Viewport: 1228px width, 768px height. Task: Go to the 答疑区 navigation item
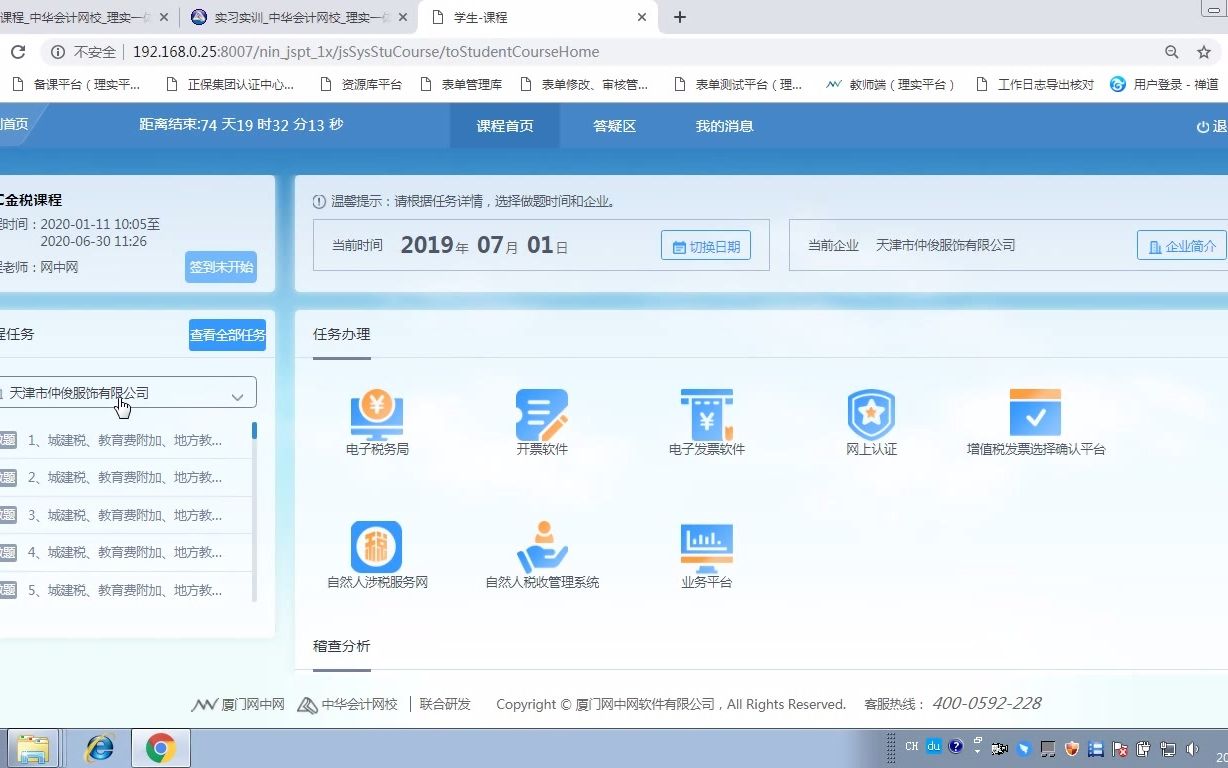point(613,126)
